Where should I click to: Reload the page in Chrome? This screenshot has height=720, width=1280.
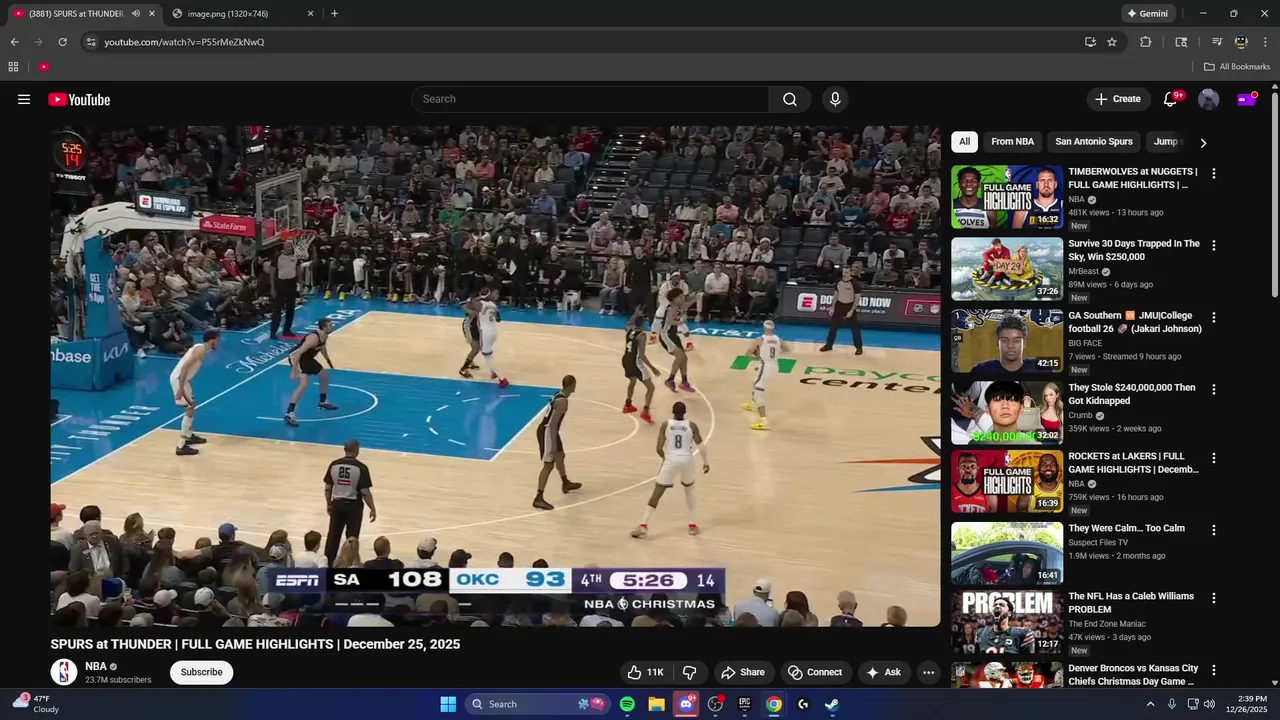62,42
